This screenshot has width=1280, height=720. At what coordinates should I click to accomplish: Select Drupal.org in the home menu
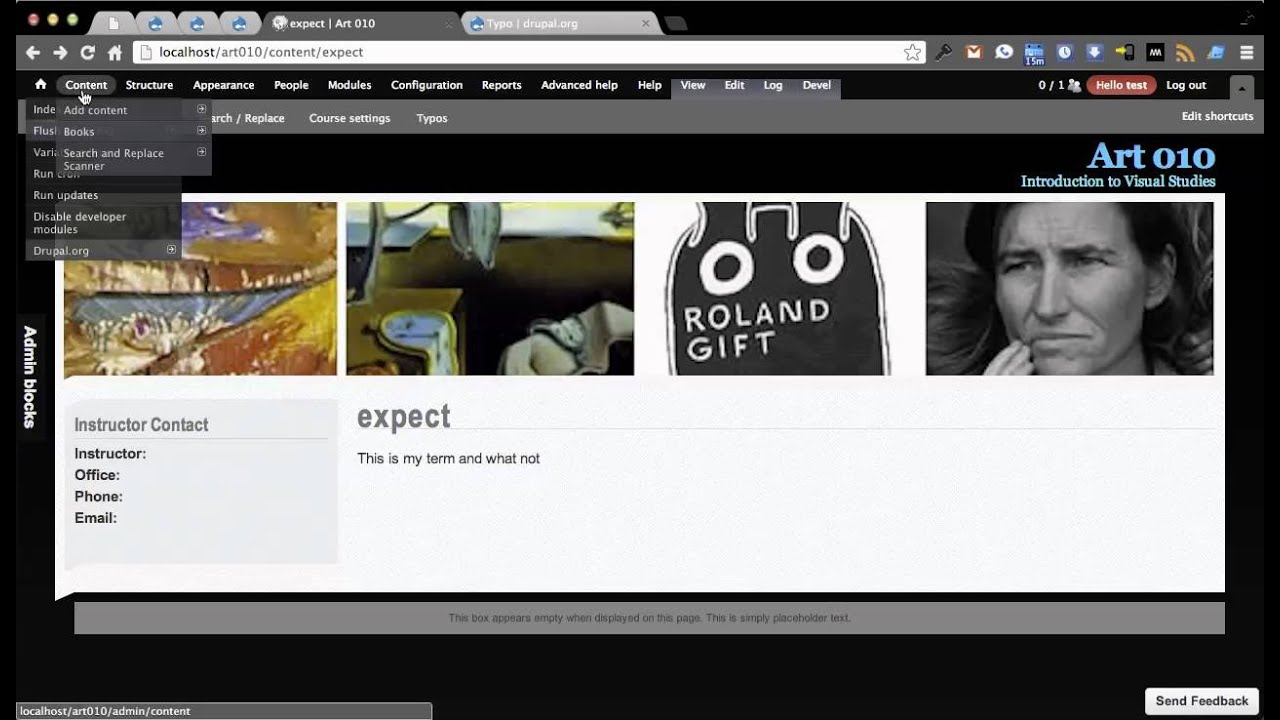tap(61, 250)
